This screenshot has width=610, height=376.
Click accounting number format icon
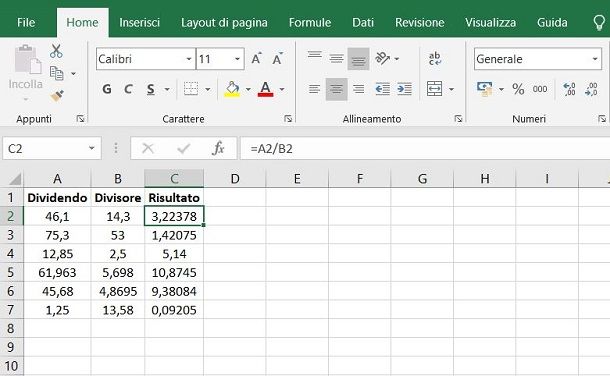(484, 89)
